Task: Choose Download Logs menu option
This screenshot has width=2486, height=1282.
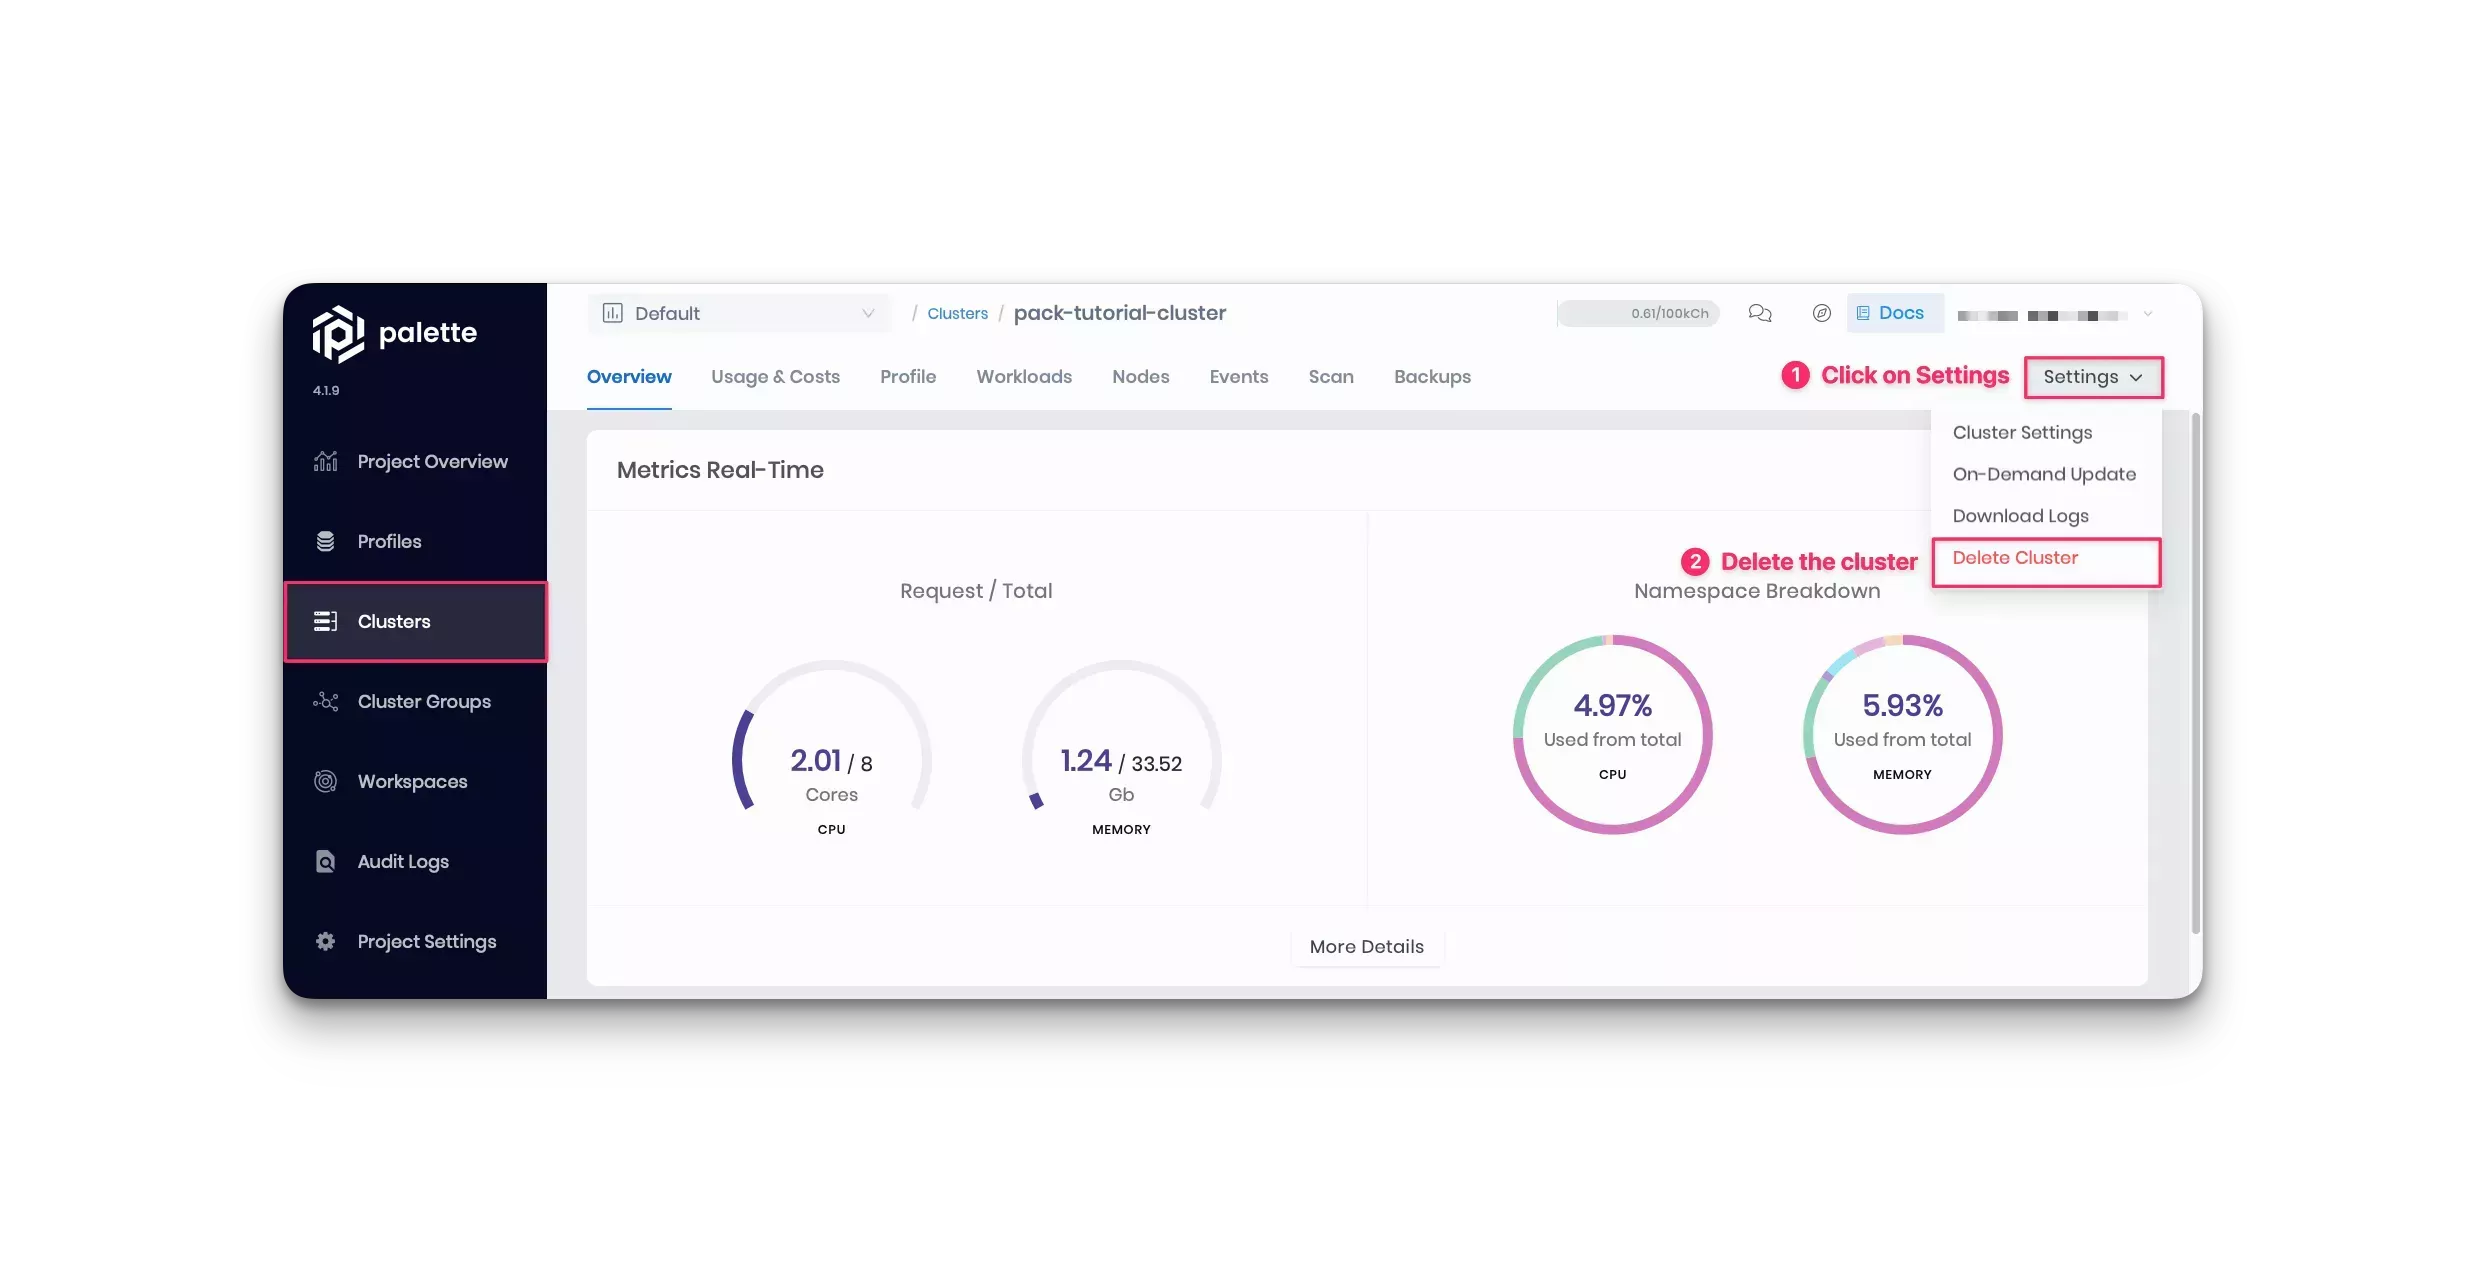Action: 2020,516
